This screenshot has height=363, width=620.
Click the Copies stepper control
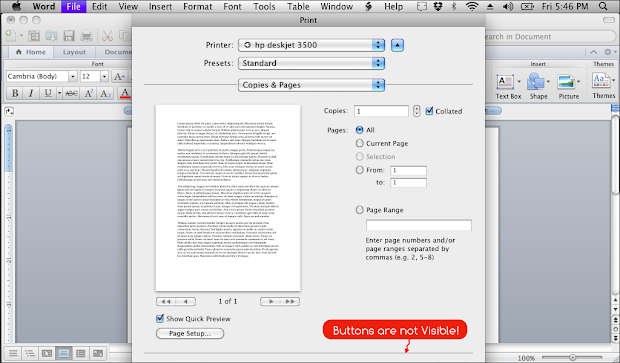(416, 111)
